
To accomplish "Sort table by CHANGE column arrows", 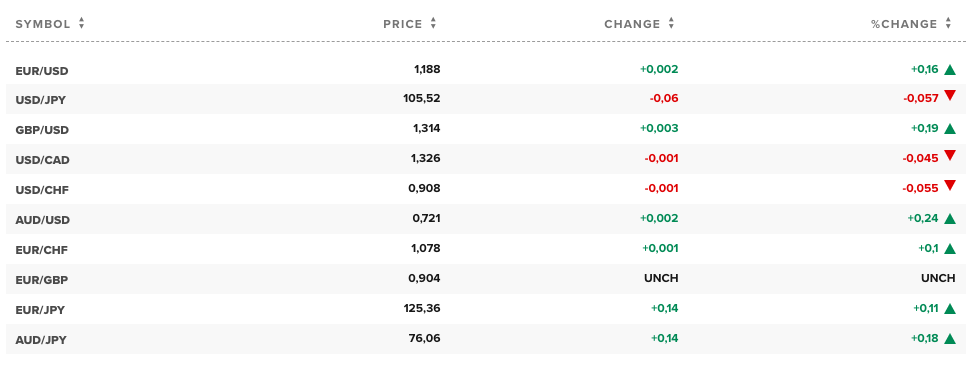I will (671, 24).
